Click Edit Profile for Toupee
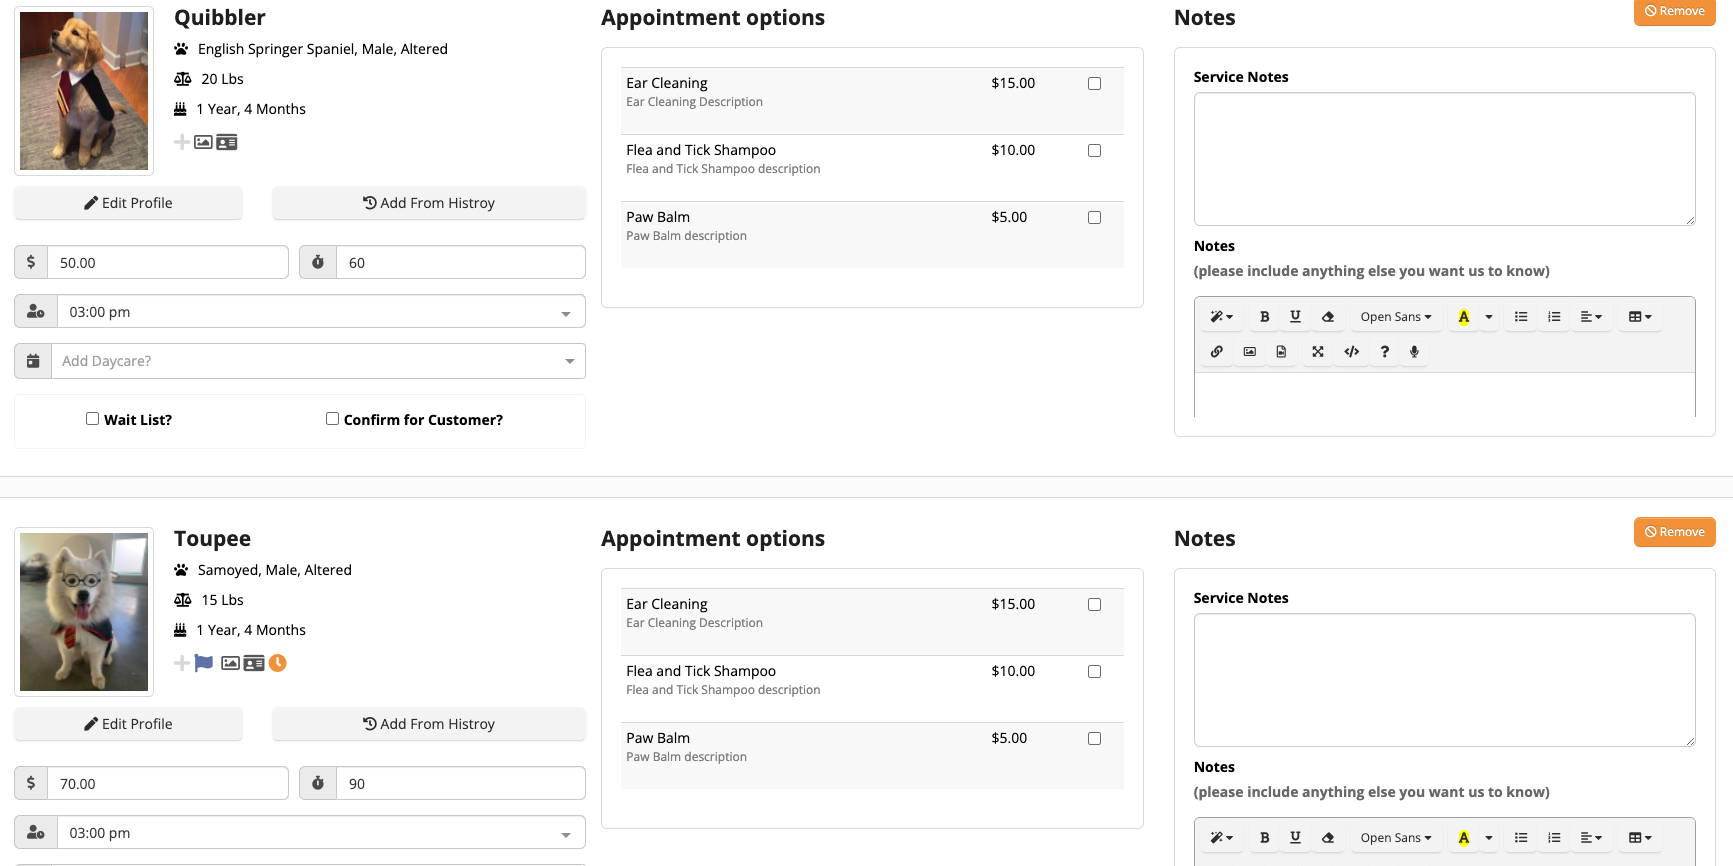The width and height of the screenshot is (1733, 866). (128, 724)
